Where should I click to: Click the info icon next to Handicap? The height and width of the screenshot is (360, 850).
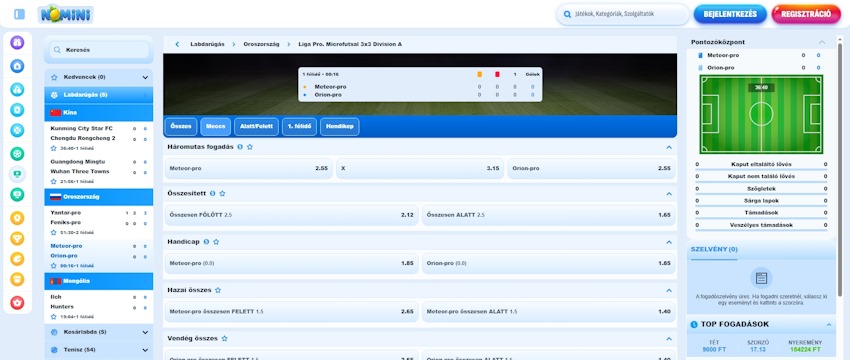pyautogui.click(x=207, y=242)
